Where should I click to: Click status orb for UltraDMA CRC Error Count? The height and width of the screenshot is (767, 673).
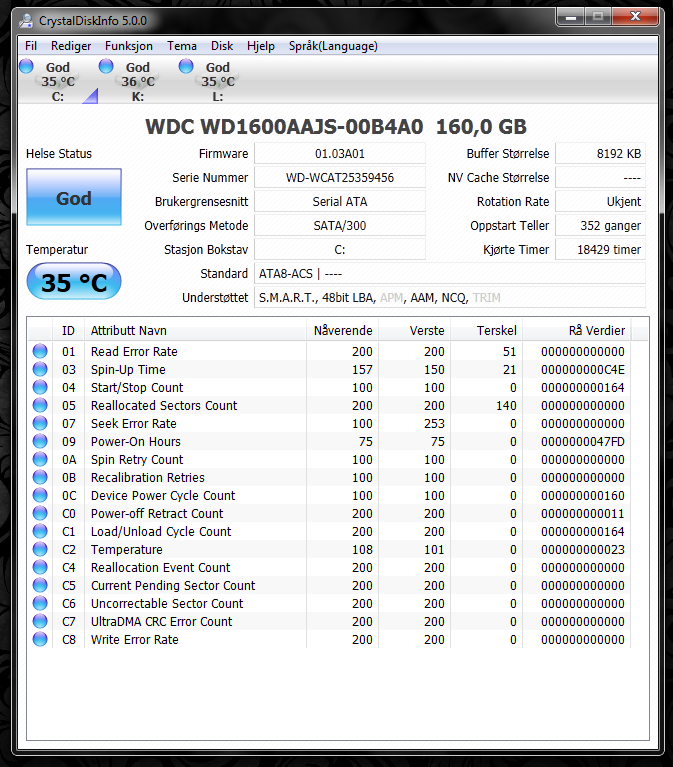(40, 621)
